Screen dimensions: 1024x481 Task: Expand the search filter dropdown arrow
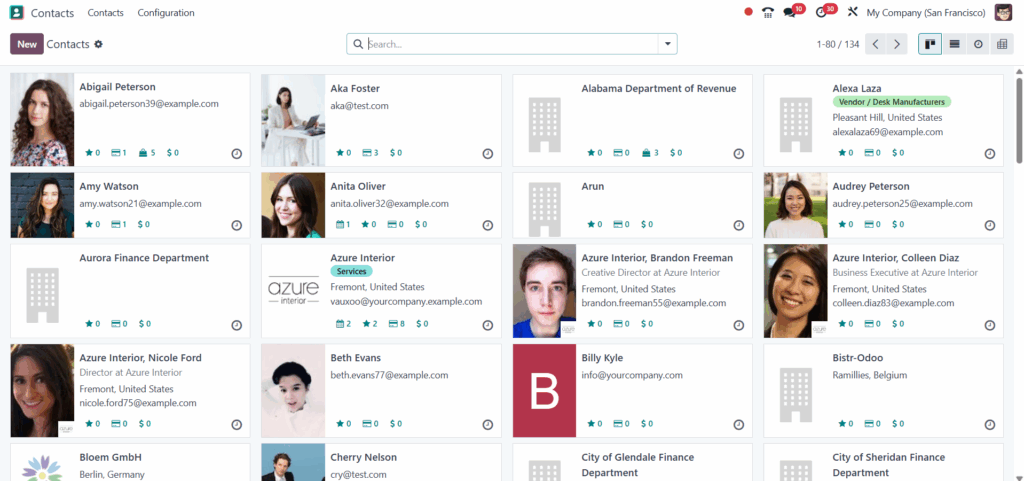pyautogui.click(x=667, y=44)
